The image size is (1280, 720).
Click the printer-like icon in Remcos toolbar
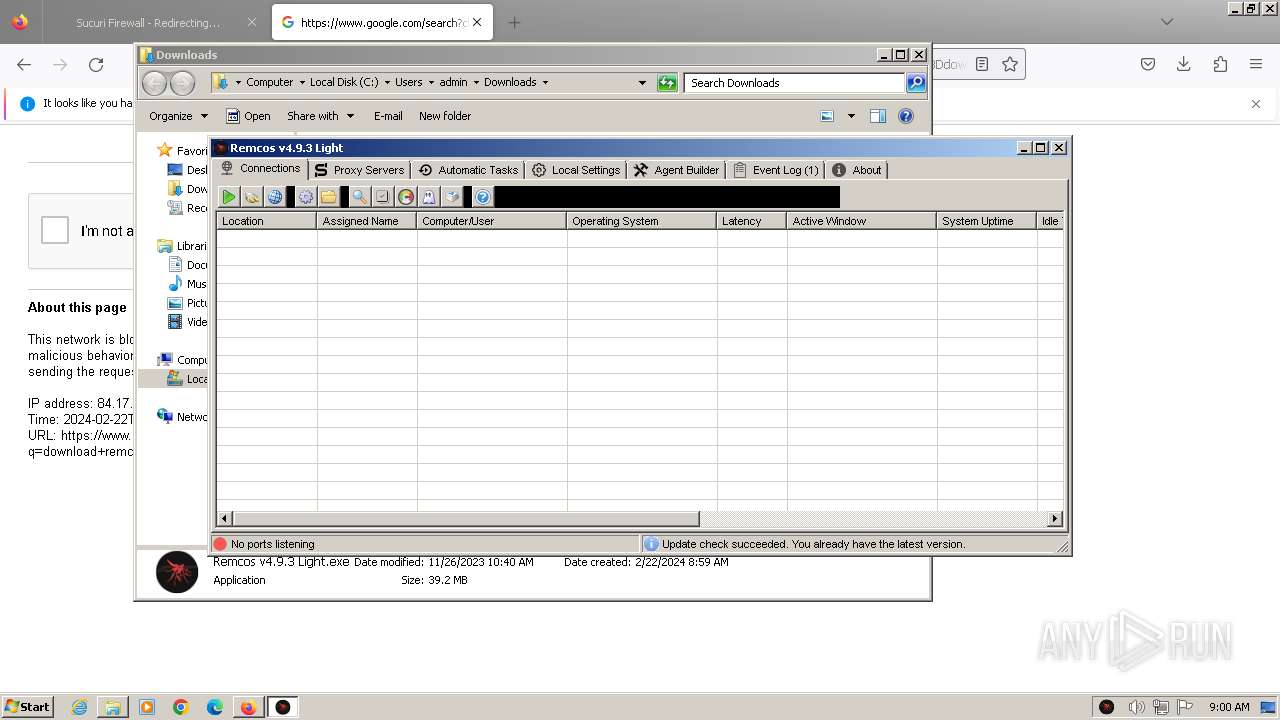[452, 197]
